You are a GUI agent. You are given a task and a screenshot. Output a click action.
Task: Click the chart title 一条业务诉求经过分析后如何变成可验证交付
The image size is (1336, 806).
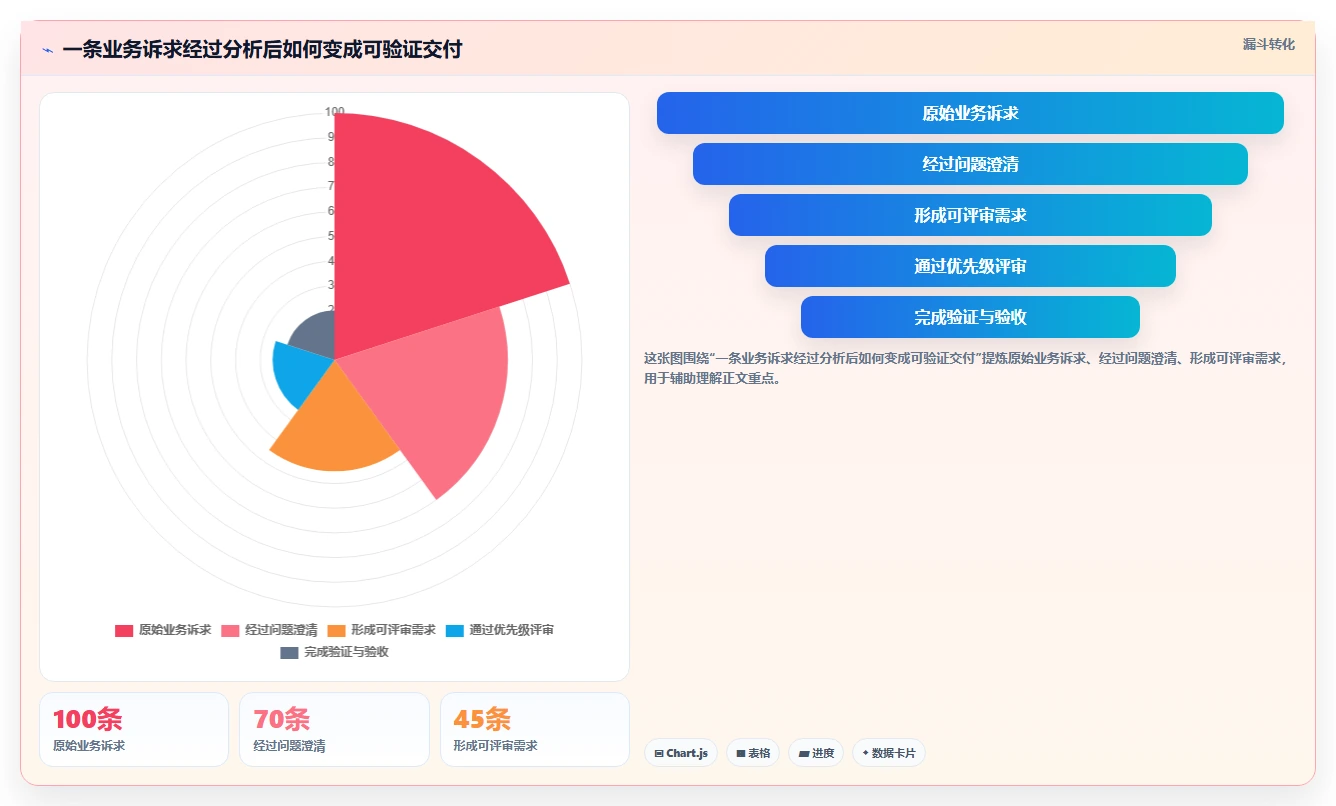(262, 50)
